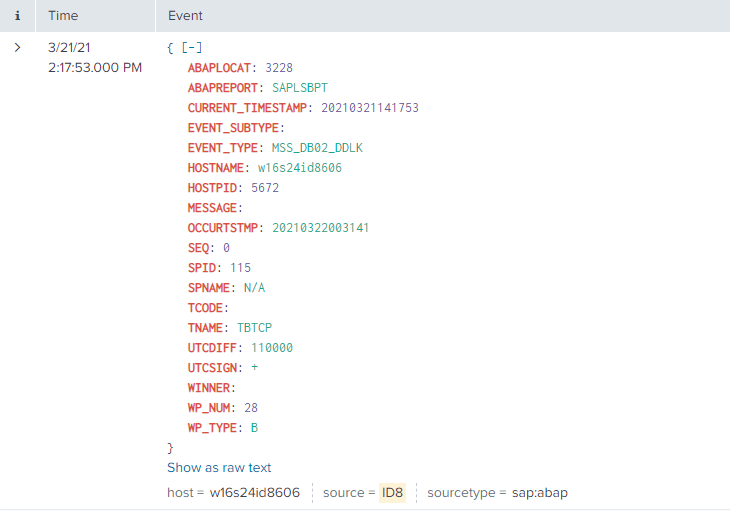The height and width of the screenshot is (525, 730).
Task: Select OCCURTSTMP value 20210322003141
Action: pyautogui.click(x=320, y=228)
